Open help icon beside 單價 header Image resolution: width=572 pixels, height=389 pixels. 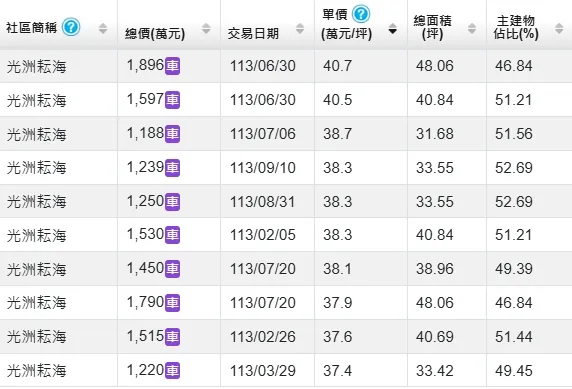(x=361, y=14)
